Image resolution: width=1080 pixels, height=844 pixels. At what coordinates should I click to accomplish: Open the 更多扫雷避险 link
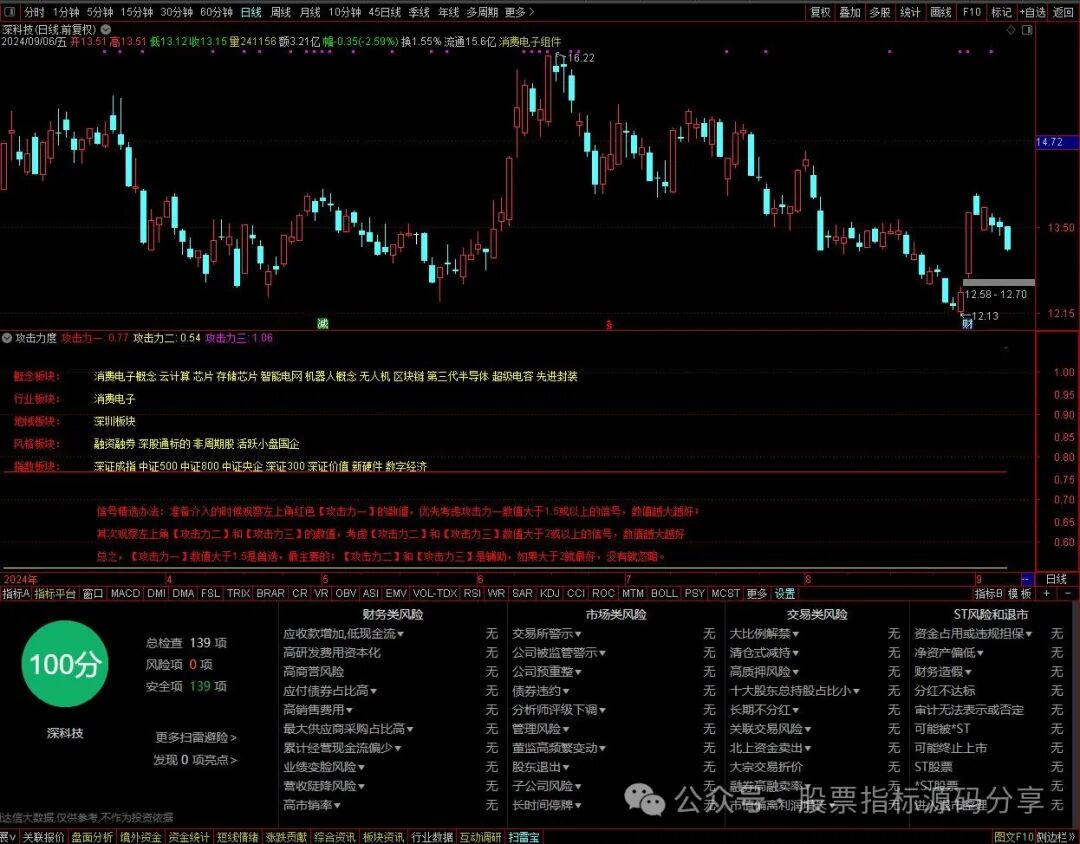tap(196, 737)
